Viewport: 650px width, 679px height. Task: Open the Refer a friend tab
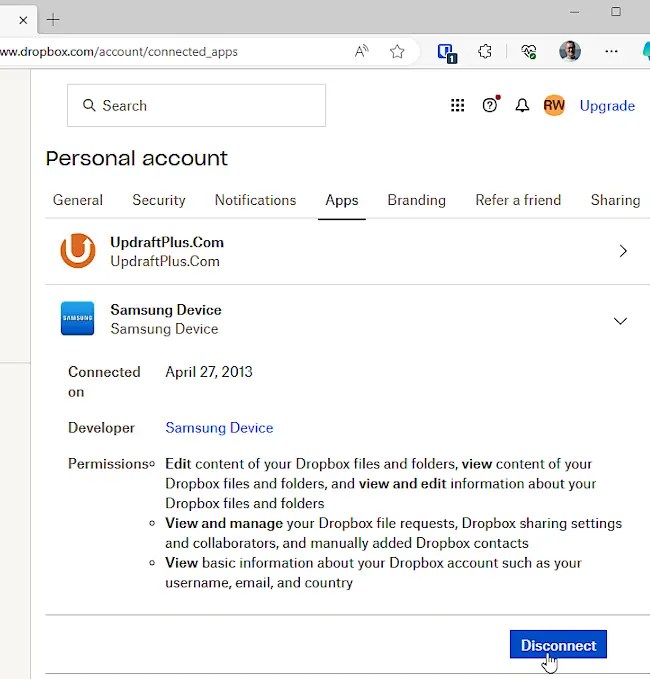518,200
